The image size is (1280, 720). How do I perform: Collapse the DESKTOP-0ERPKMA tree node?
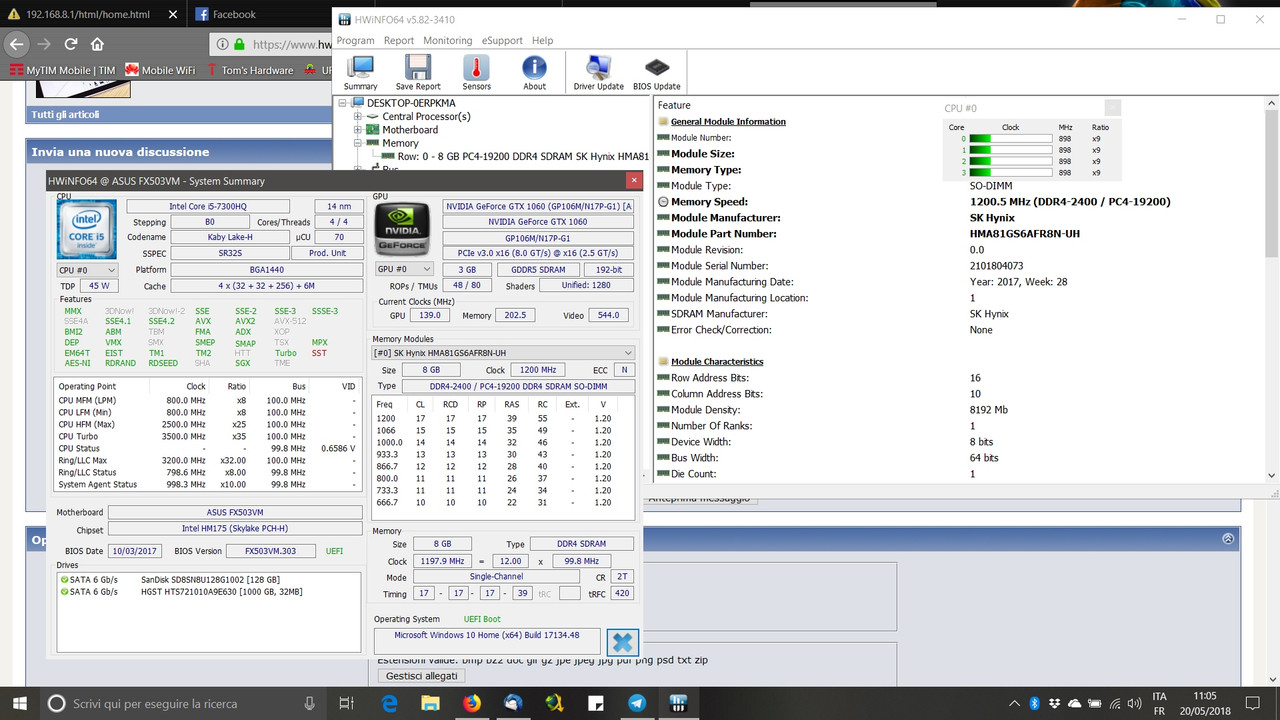point(344,103)
